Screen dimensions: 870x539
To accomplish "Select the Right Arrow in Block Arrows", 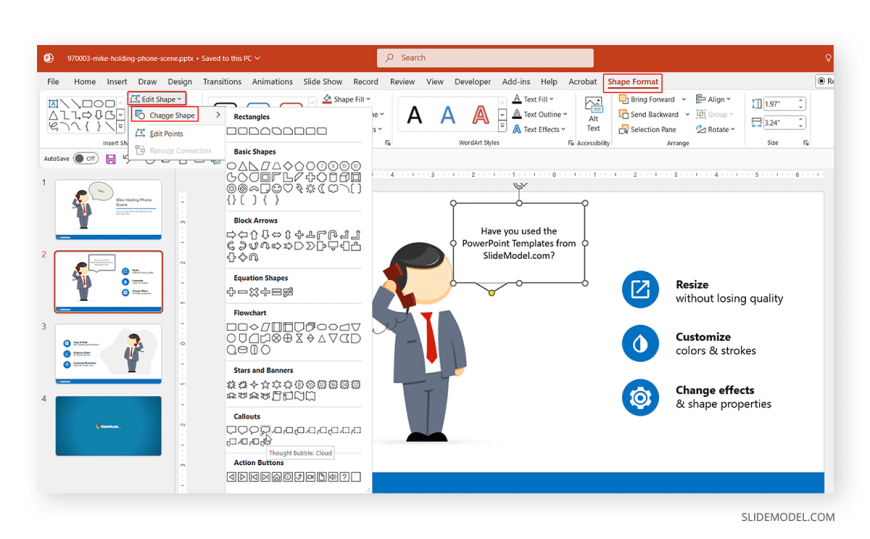I will click(x=231, y=234).
